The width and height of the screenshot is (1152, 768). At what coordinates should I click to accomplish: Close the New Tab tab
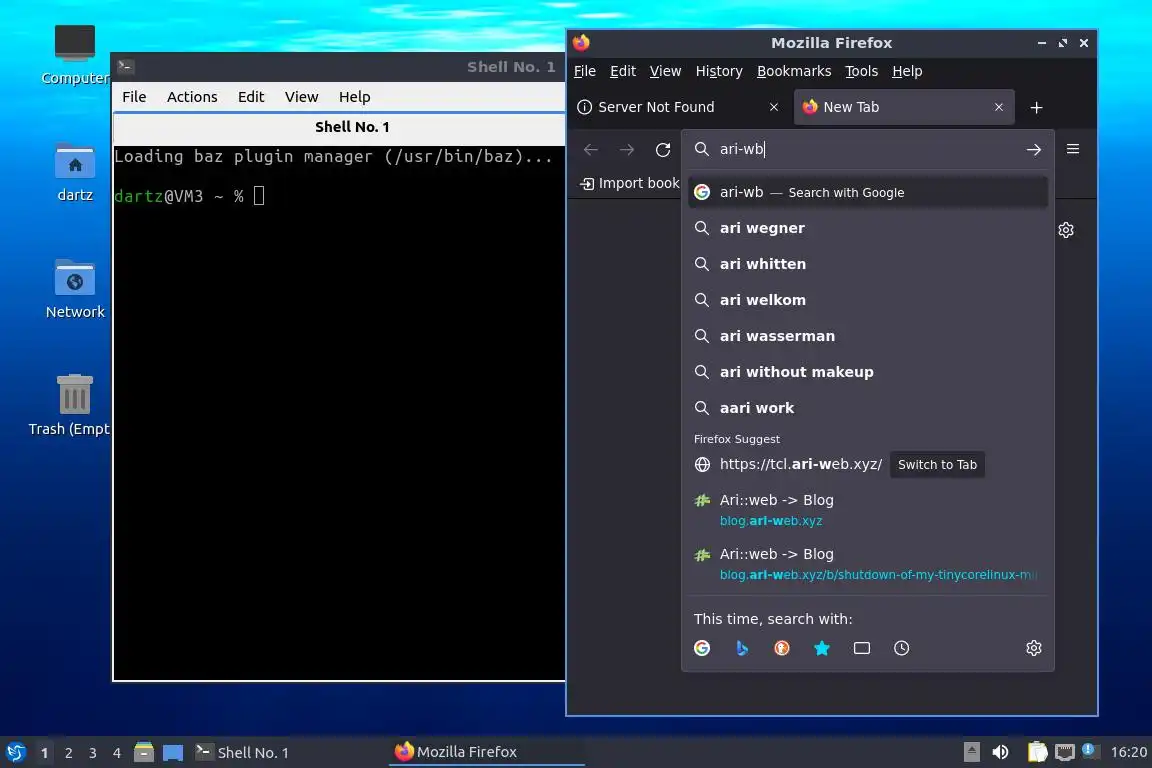[998, 107]
